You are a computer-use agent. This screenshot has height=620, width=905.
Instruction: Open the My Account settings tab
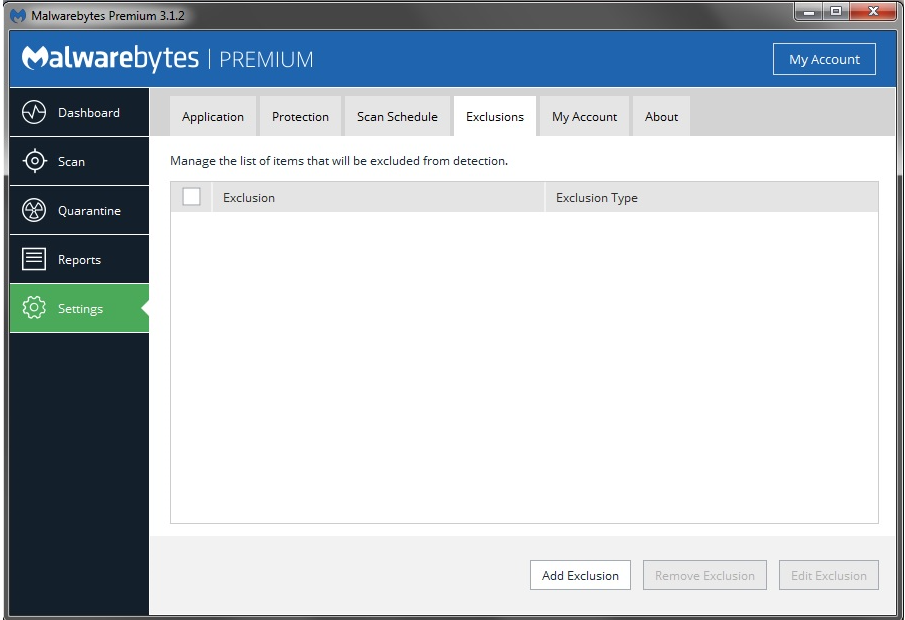pos(584,117)
